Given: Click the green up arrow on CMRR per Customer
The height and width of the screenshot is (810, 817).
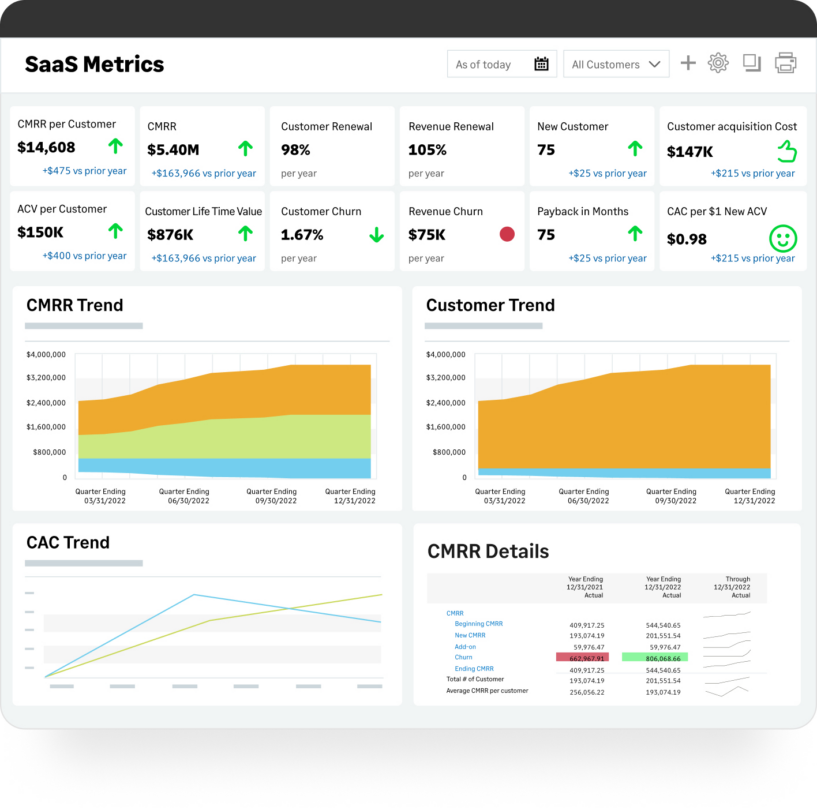Looking at the screenshot, I should click(115, 147).
